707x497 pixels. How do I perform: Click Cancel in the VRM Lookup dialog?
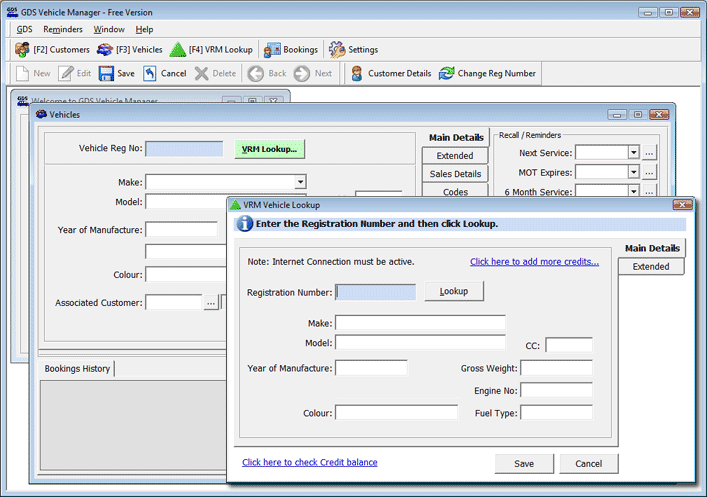588,464
